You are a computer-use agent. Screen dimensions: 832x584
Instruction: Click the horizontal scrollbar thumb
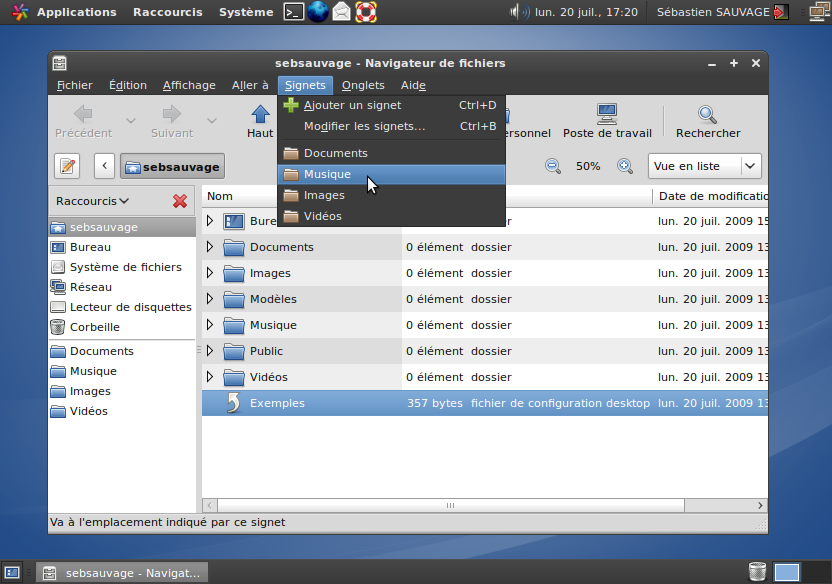coord(450,505)
